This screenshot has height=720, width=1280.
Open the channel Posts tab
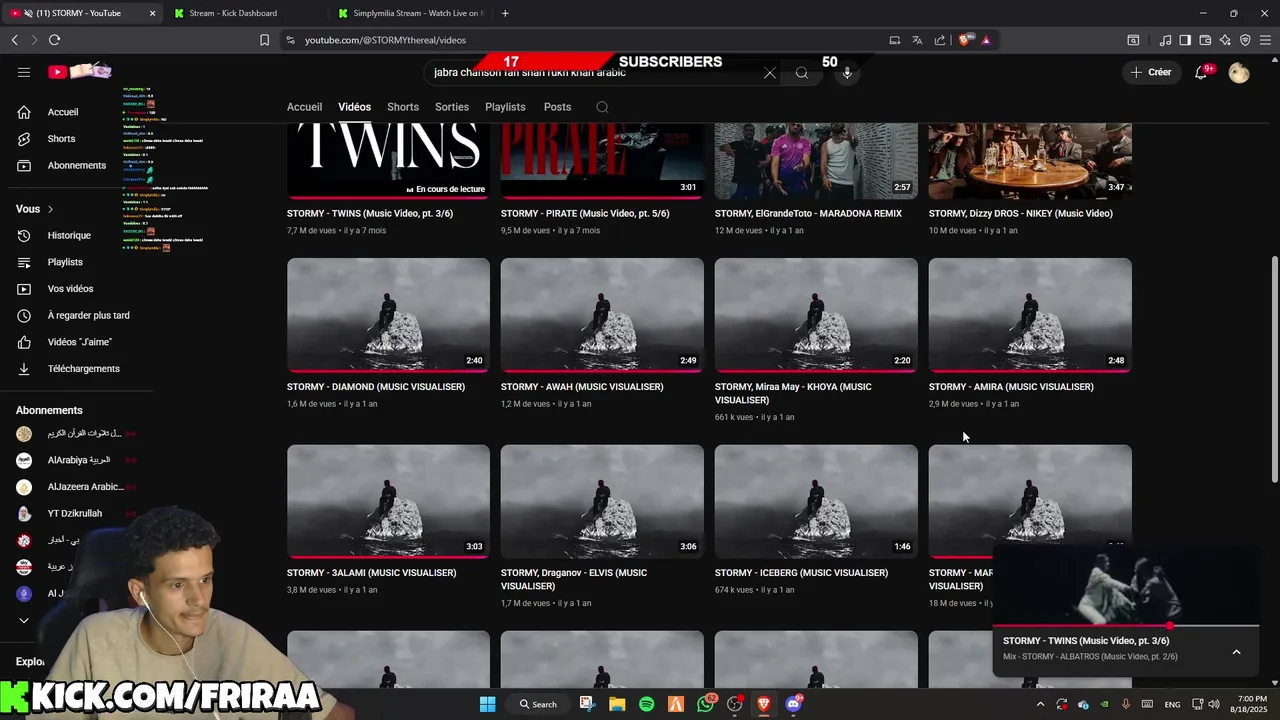pyautogui.click(x=557, y=107)
